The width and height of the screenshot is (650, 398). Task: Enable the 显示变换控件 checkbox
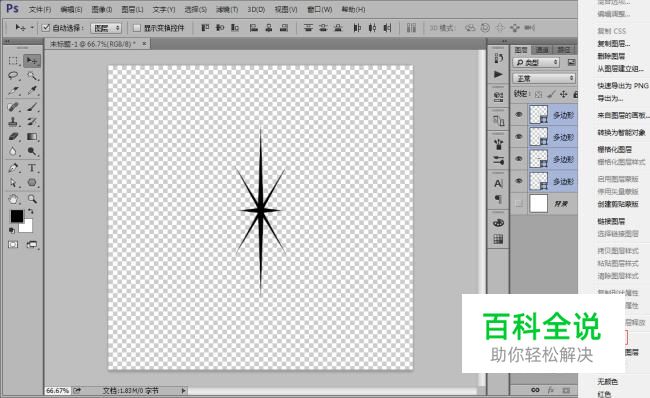point(136,28)
